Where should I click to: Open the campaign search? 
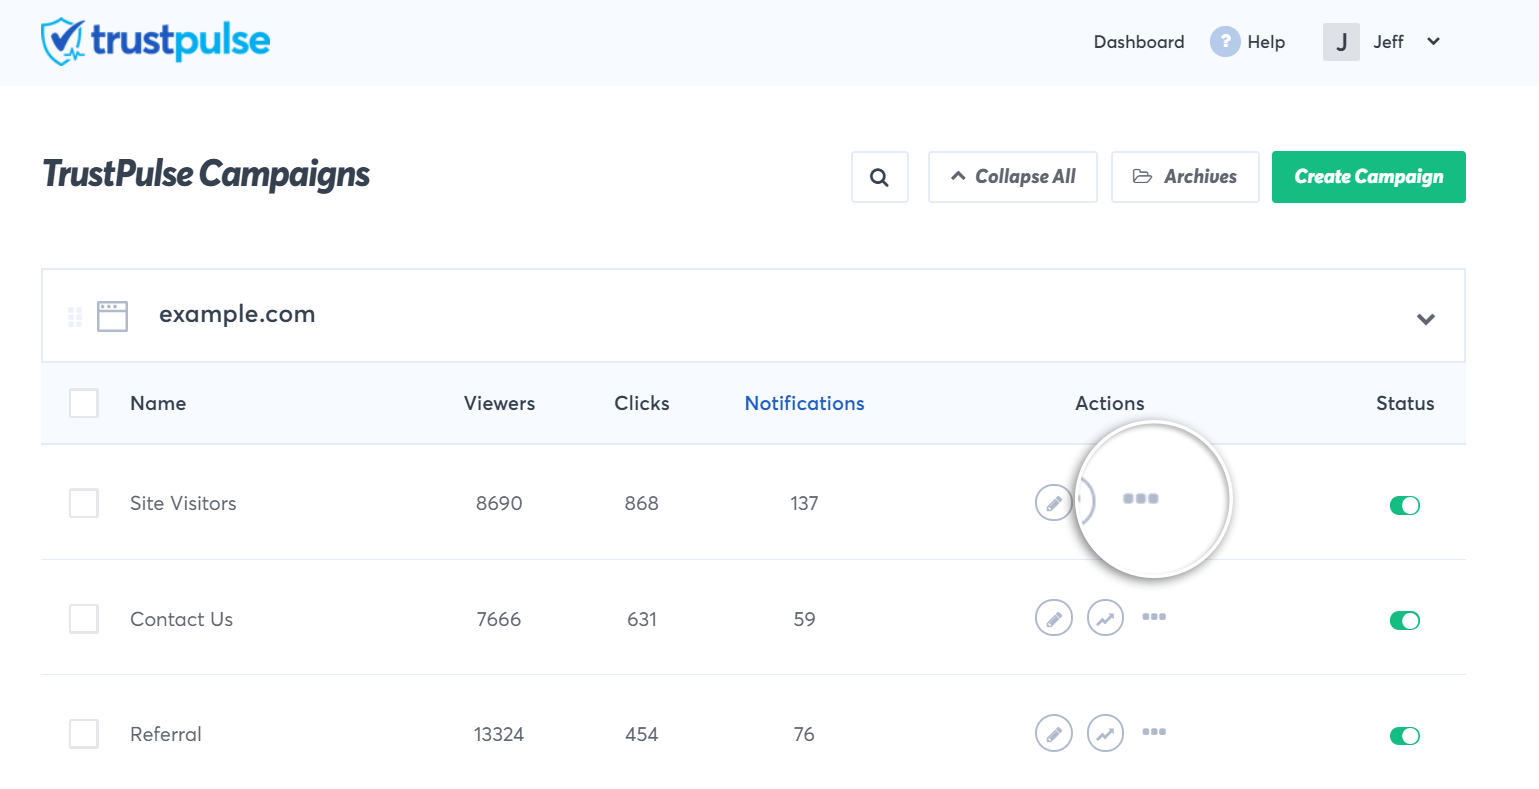coord(880,177)
